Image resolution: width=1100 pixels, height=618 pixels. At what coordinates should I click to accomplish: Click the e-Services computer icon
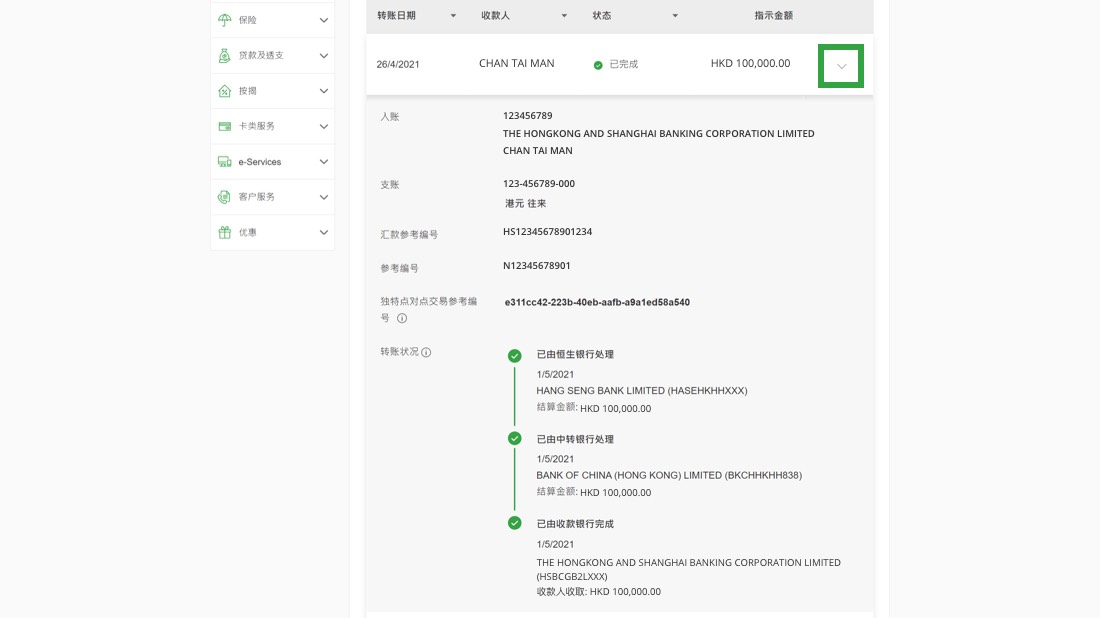224,162
